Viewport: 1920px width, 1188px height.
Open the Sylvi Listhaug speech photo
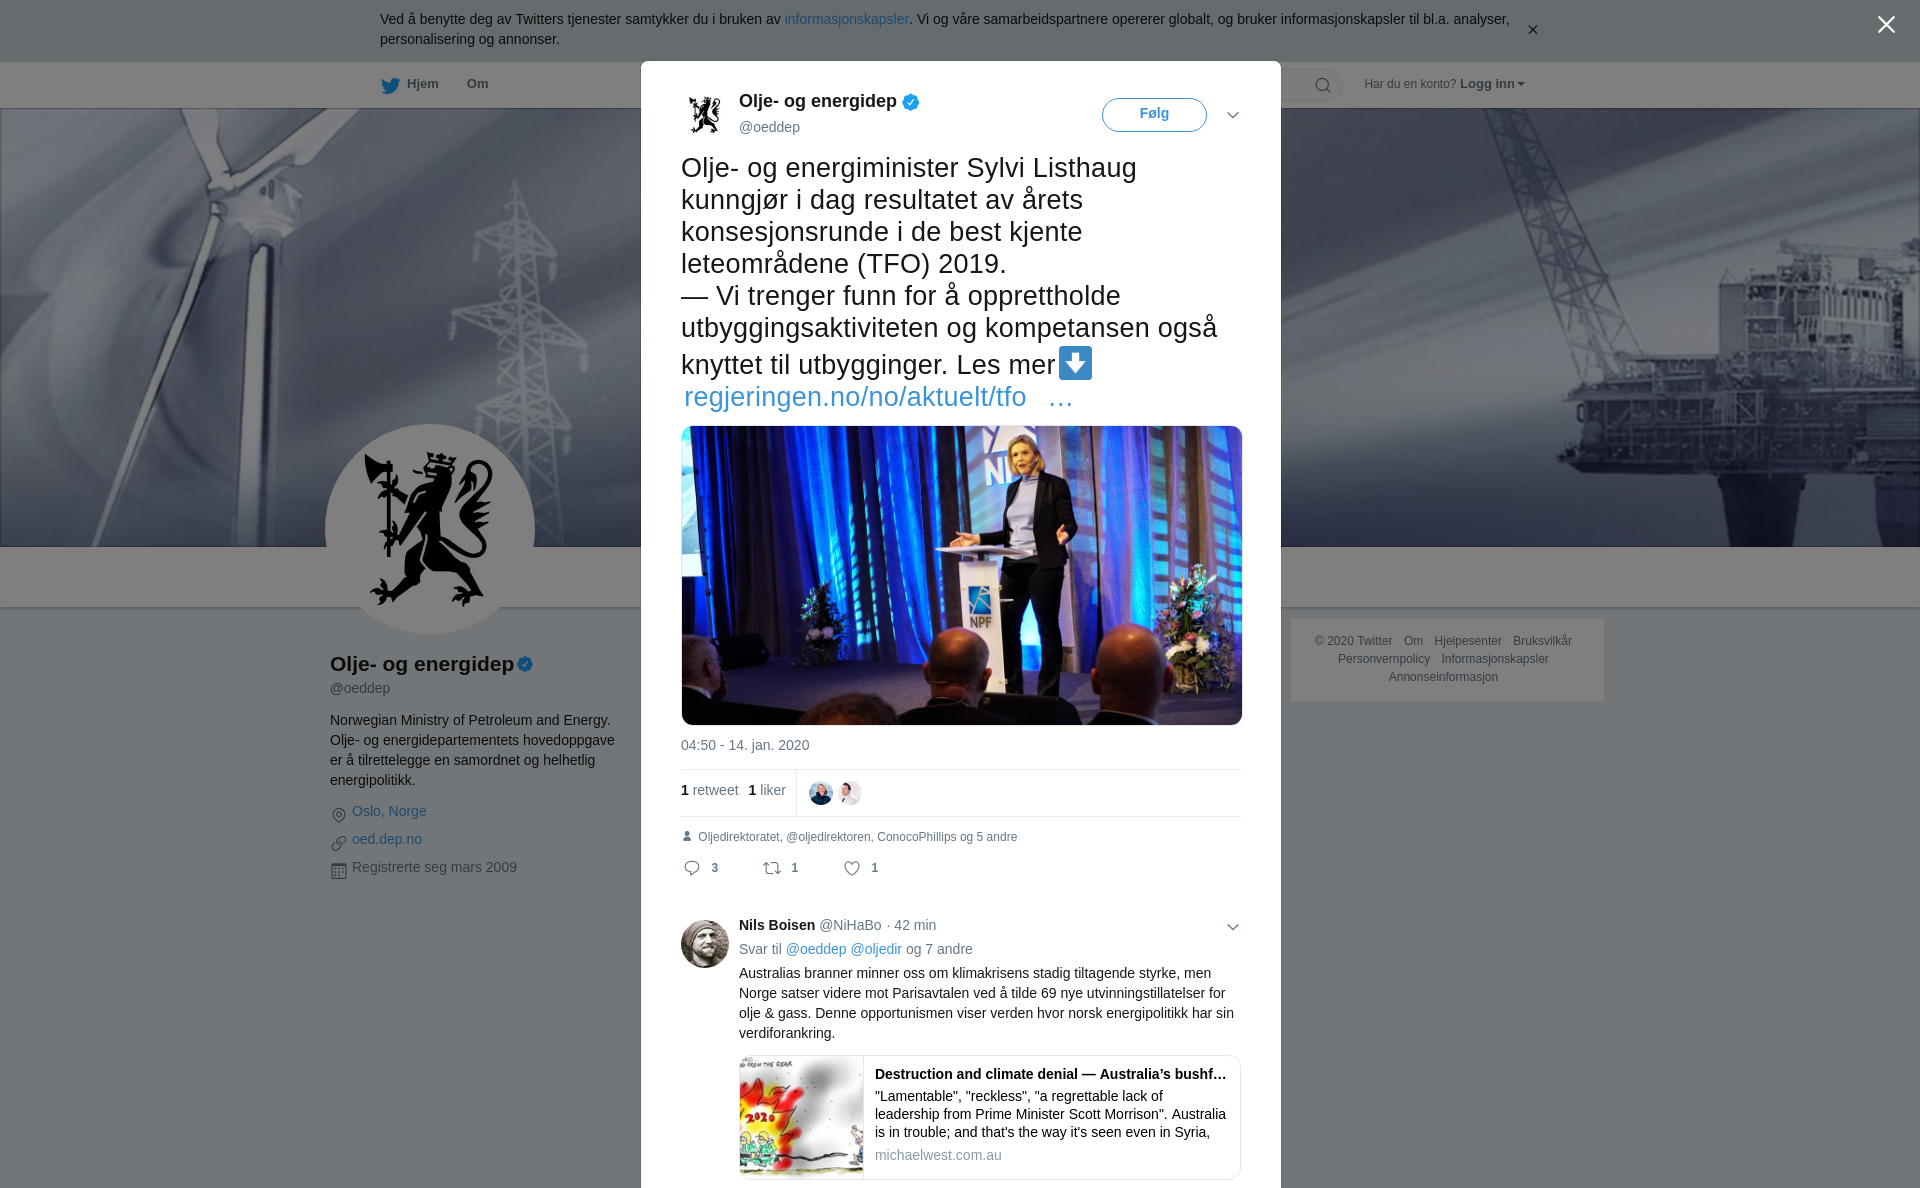coord(962,575)
